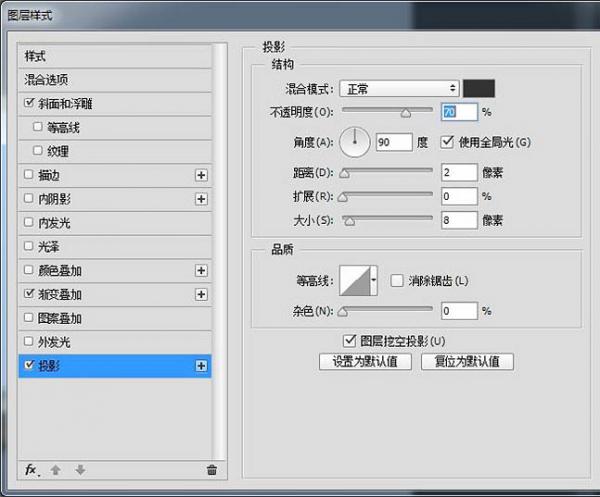
Task: Enable the 等高线 sub-option checkbox
Action: 38,127
